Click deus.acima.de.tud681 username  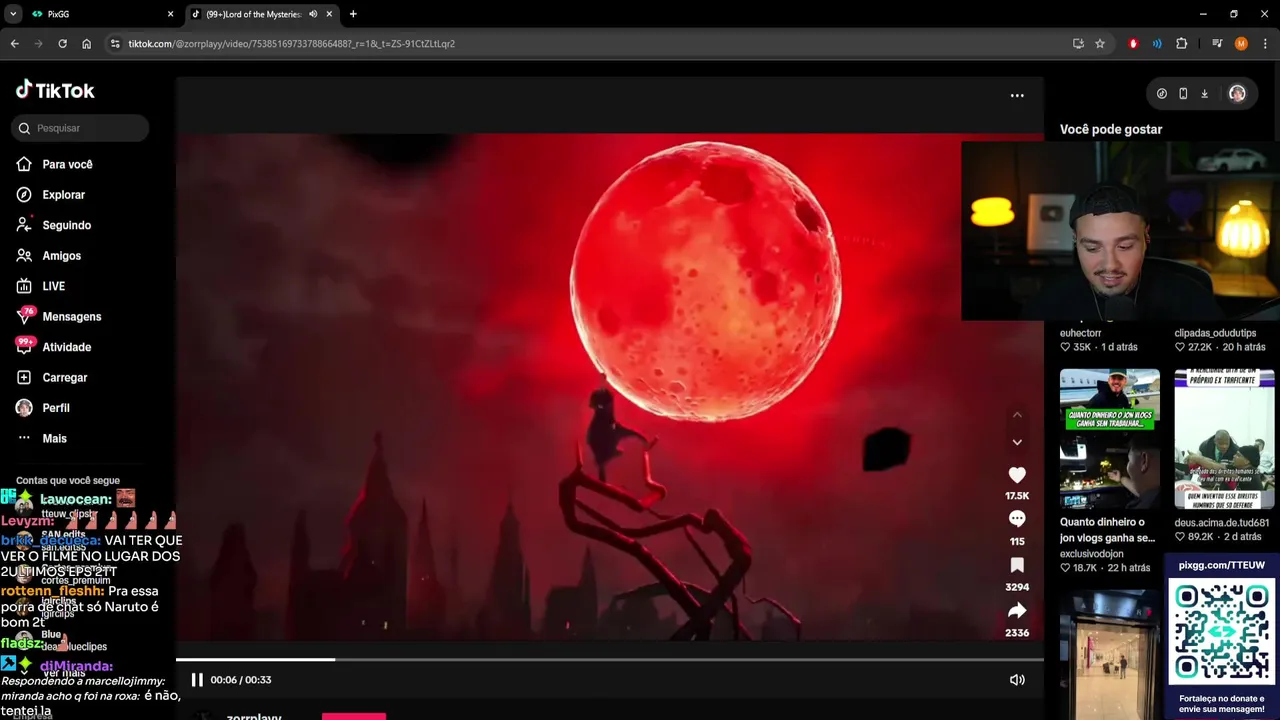[1222, 523]
